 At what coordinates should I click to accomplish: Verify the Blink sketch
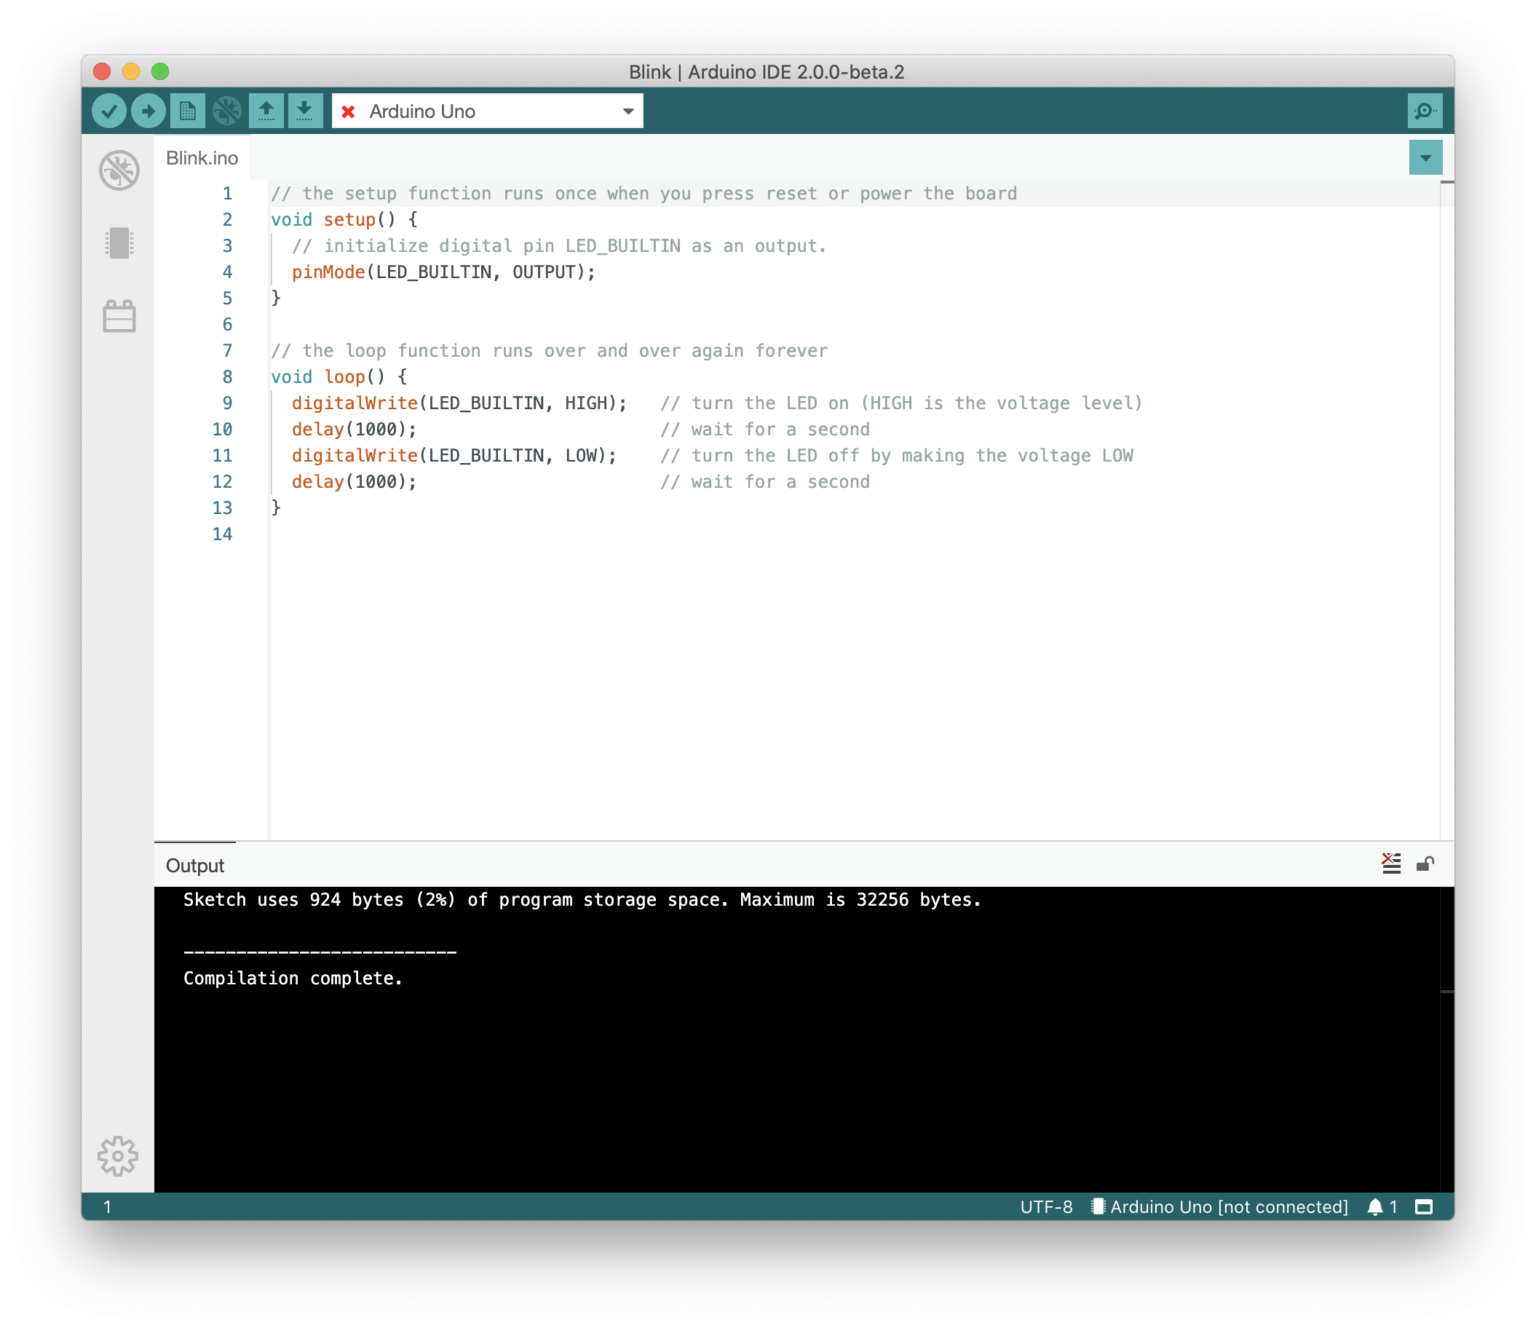tap(109, 110)
